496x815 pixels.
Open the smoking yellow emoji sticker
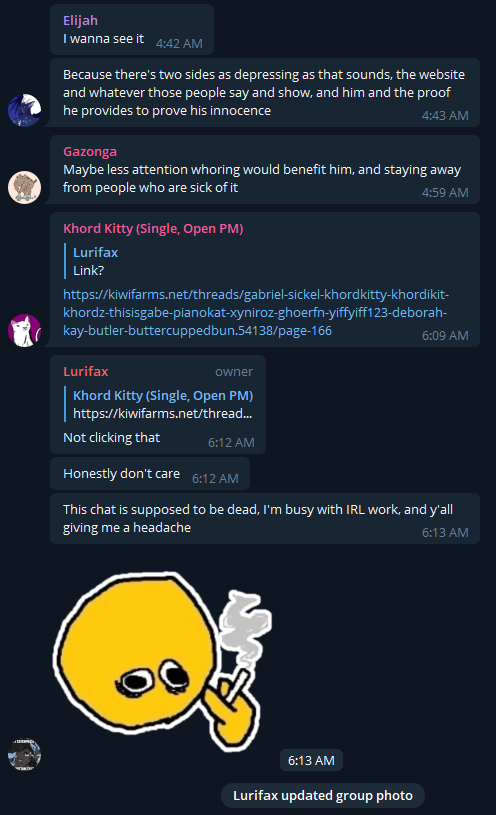coord(162,661)
